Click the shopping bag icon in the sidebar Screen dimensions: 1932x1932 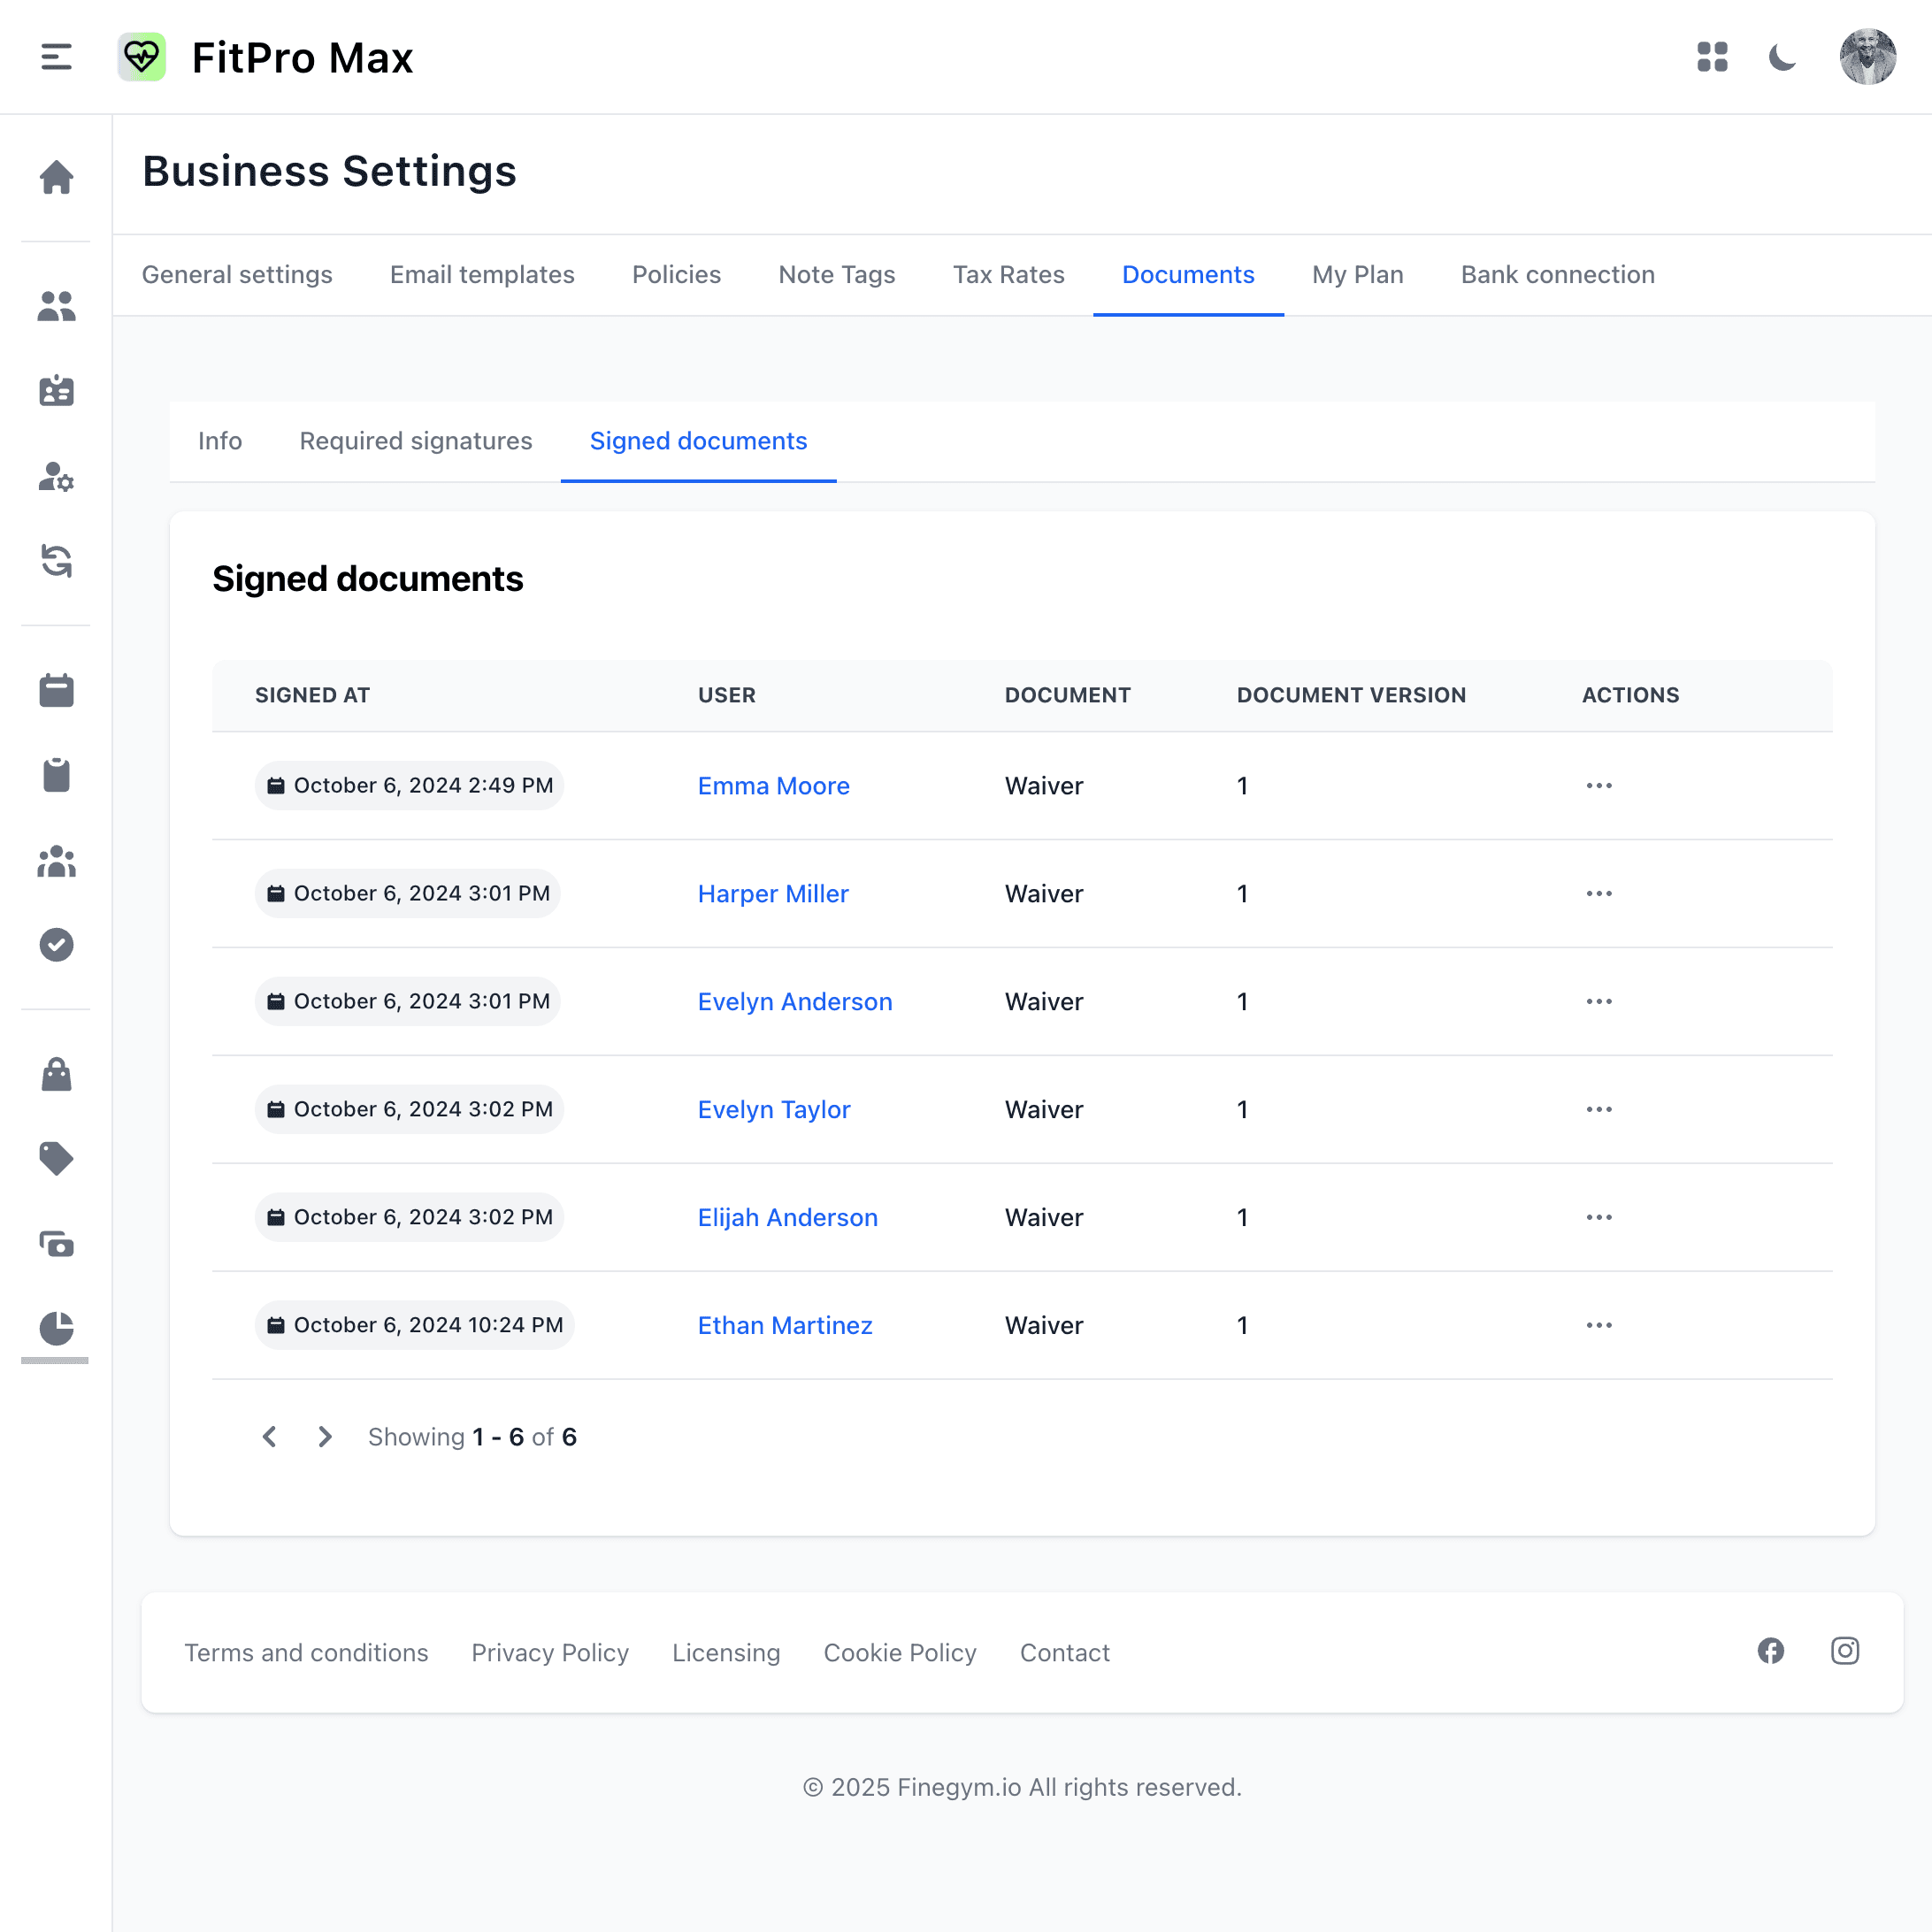tap(56, 1074)
